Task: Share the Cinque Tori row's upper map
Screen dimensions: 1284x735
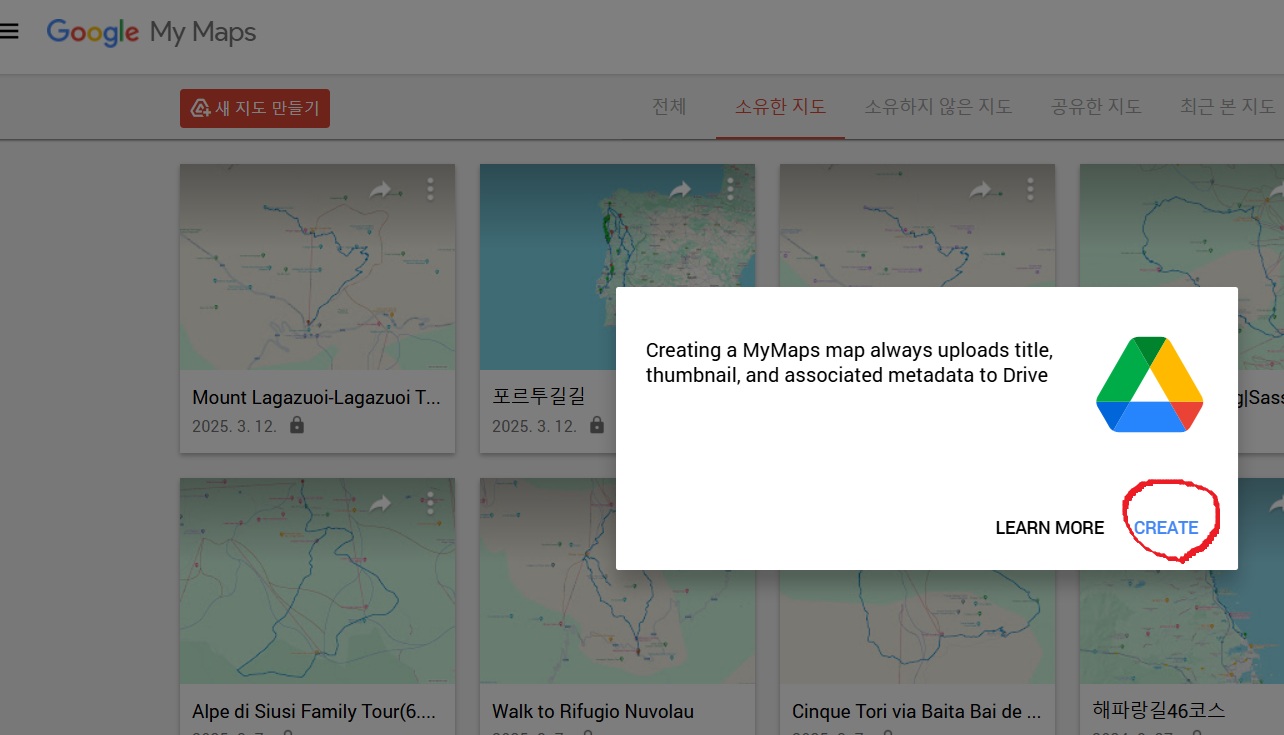Action: (x=981, y=188)
